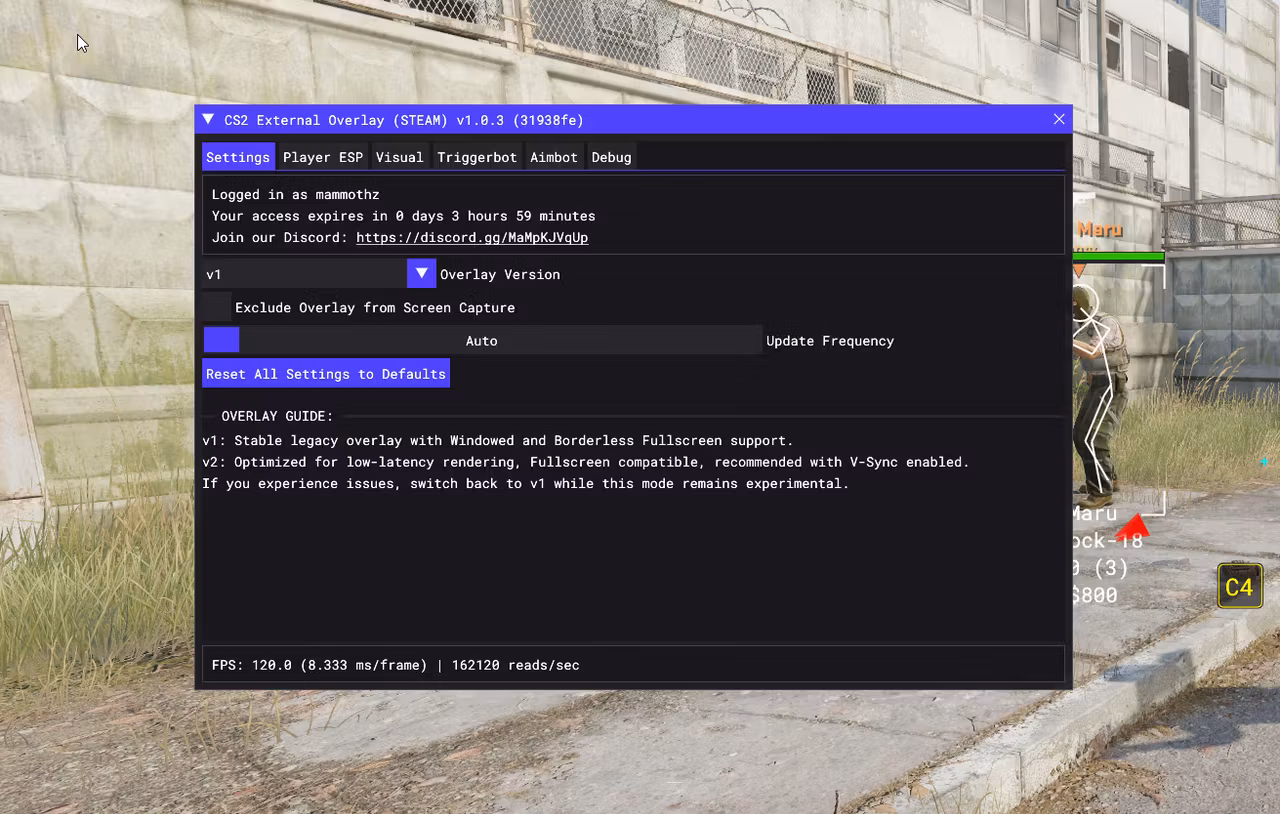Image resolution: width=1280 pixels, height=814 pixels.
Task: Click the 'Logged in as mammothz' text
Action: (x=296, y=195)
